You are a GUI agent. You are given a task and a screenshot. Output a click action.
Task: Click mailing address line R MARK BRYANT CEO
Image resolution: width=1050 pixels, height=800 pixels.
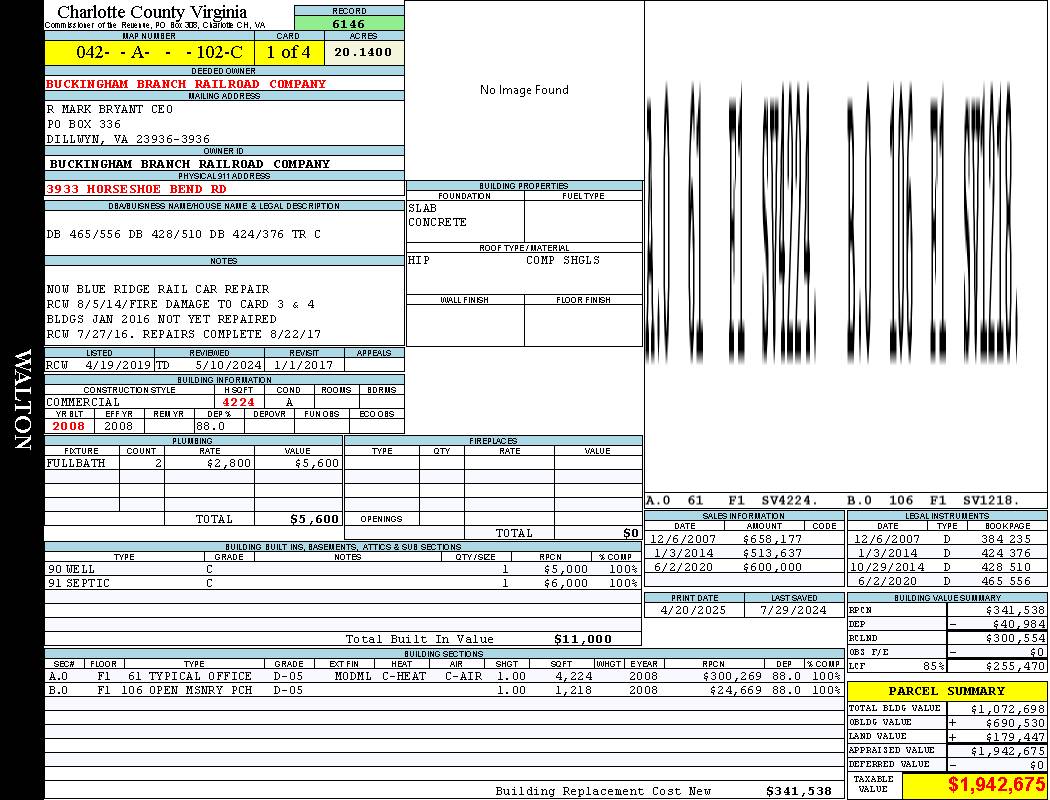tap(110, 109)
